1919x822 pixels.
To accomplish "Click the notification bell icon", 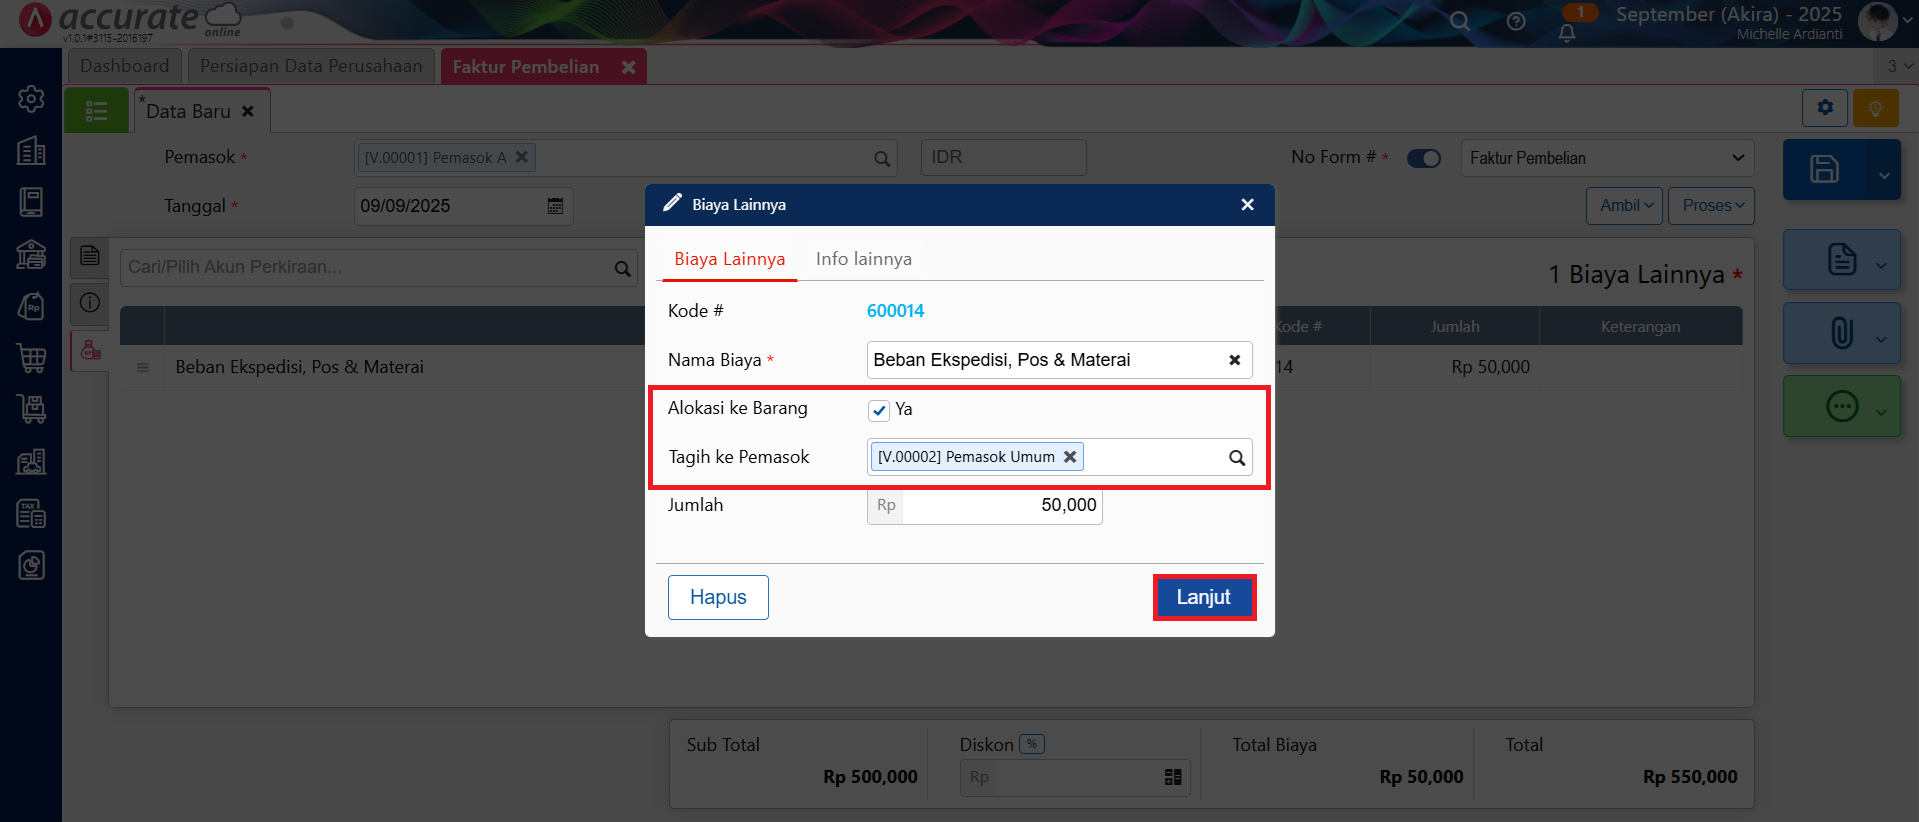I will [x=1567, y=33].
